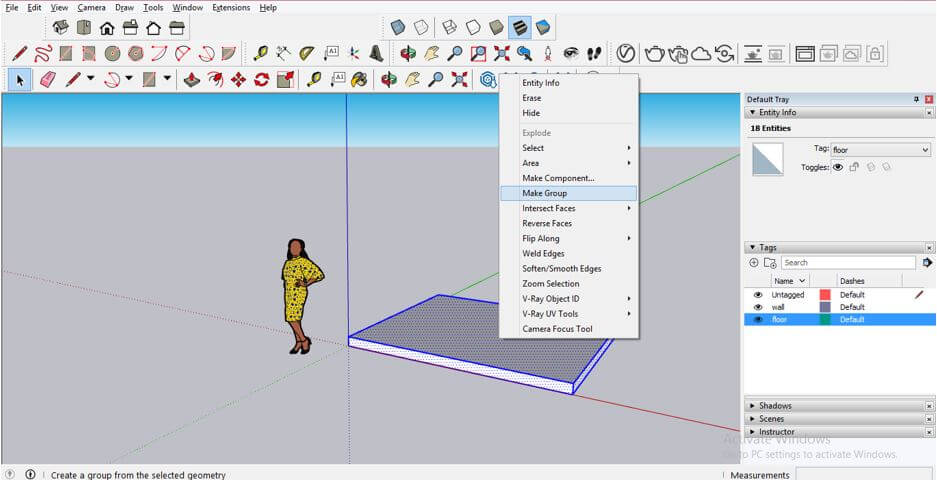Select the Move tool with red arrows

(238, 79)
